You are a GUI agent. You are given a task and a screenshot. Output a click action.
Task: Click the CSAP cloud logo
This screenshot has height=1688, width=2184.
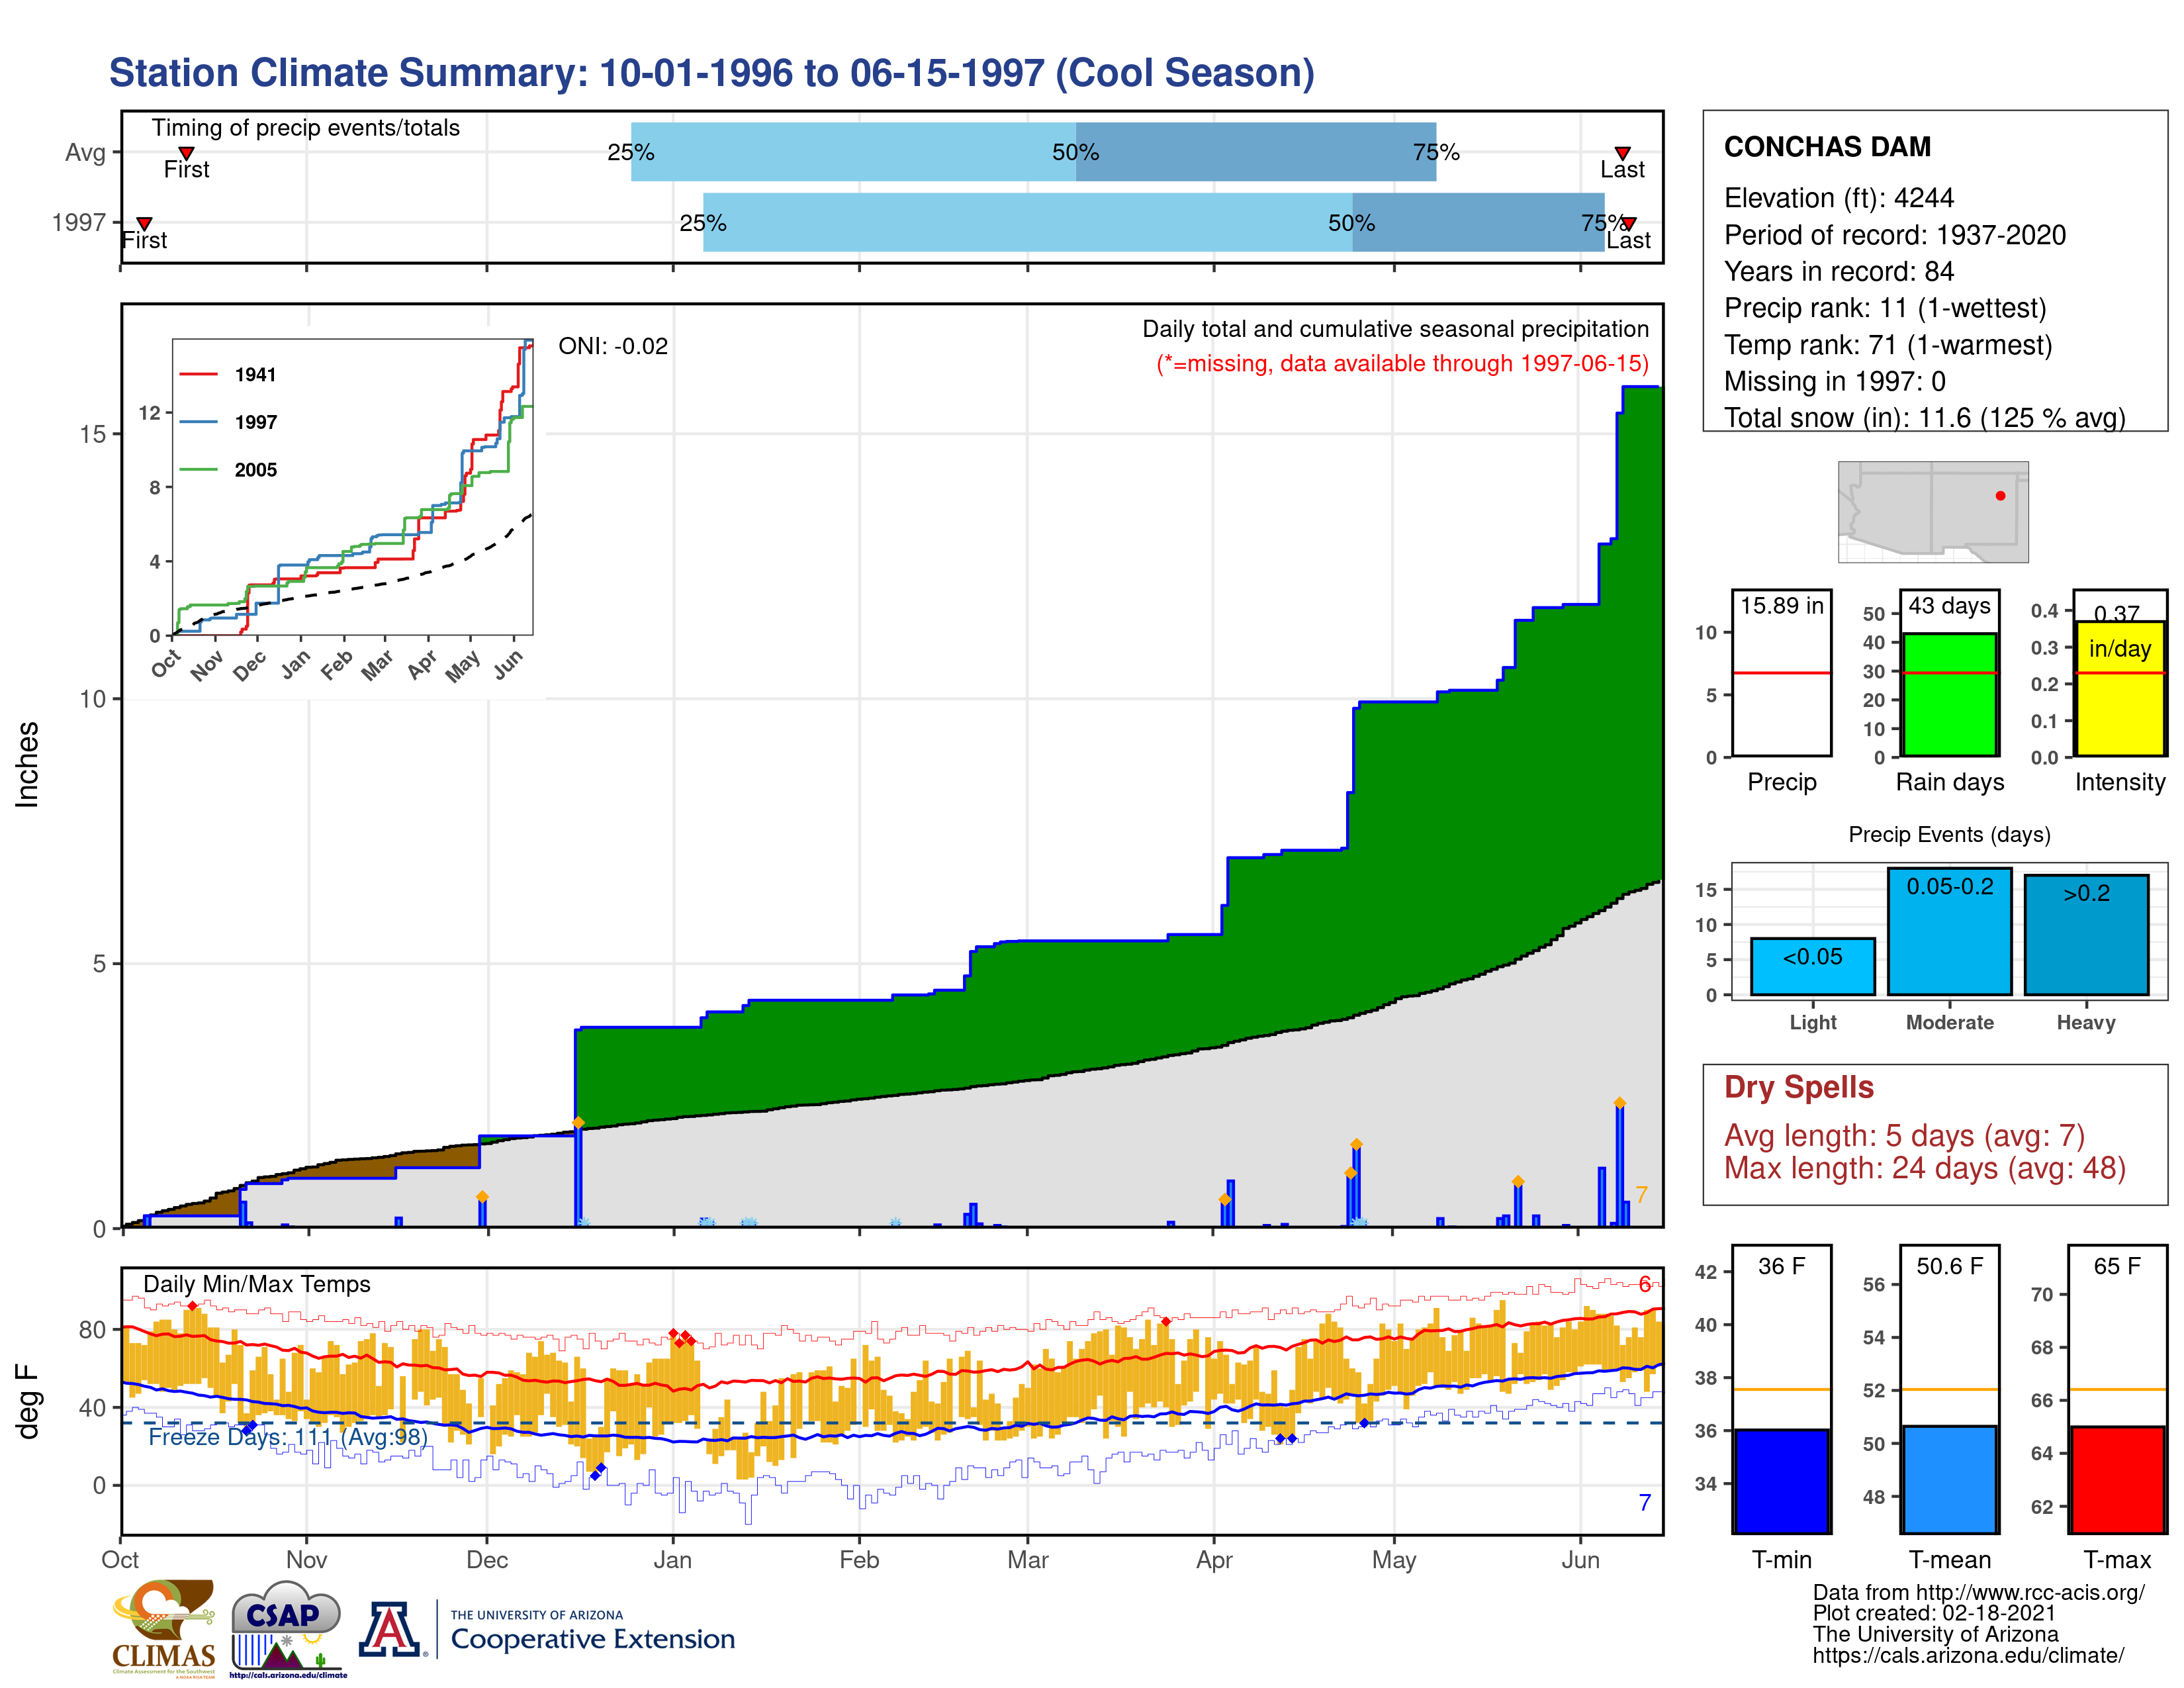point(288,1628)
